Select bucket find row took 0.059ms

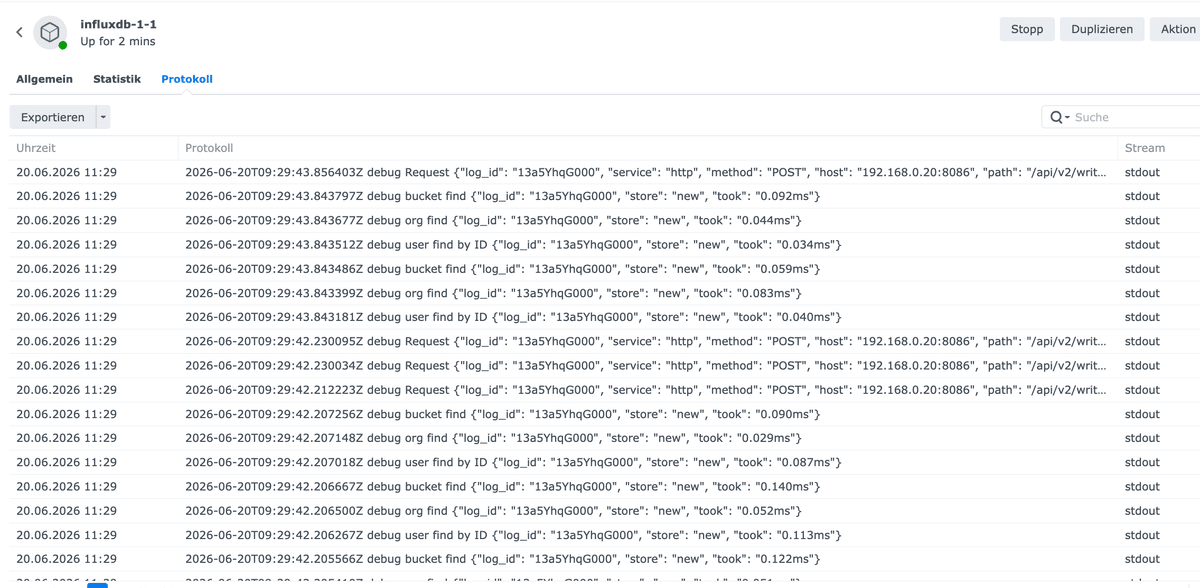coord(604,269)
